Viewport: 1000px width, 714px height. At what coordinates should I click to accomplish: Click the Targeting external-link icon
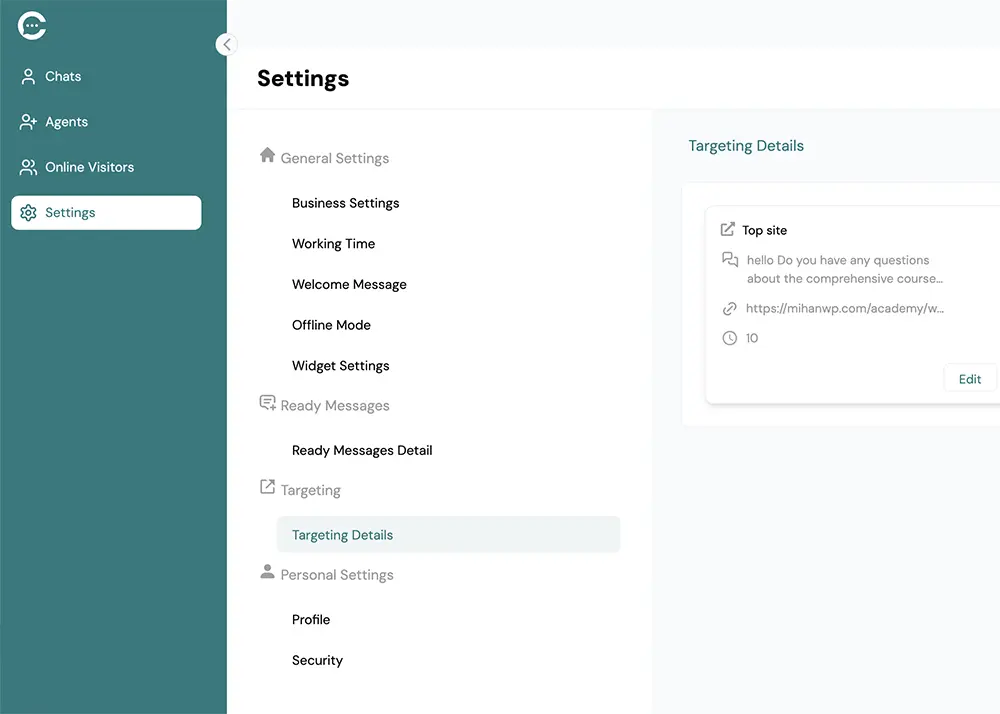(x=267, y=487)
